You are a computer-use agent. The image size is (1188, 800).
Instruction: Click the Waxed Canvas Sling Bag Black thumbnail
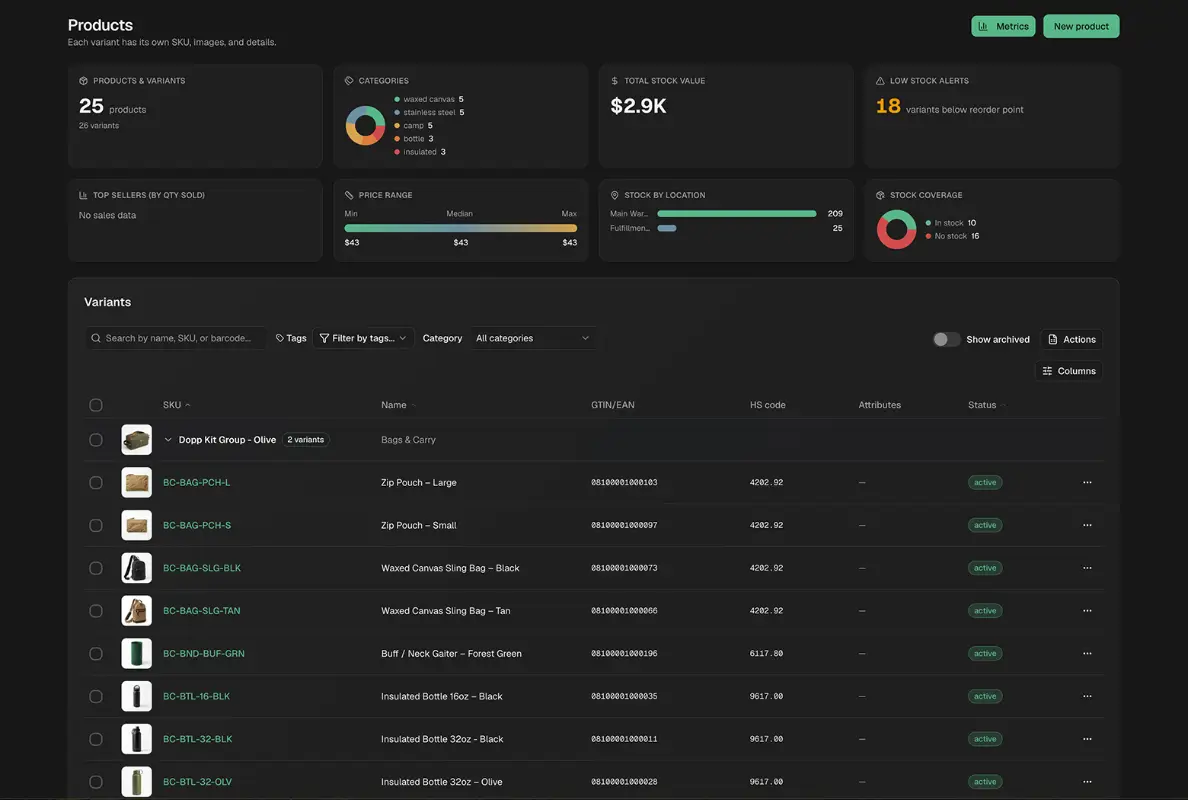click(x=136, y=568)
